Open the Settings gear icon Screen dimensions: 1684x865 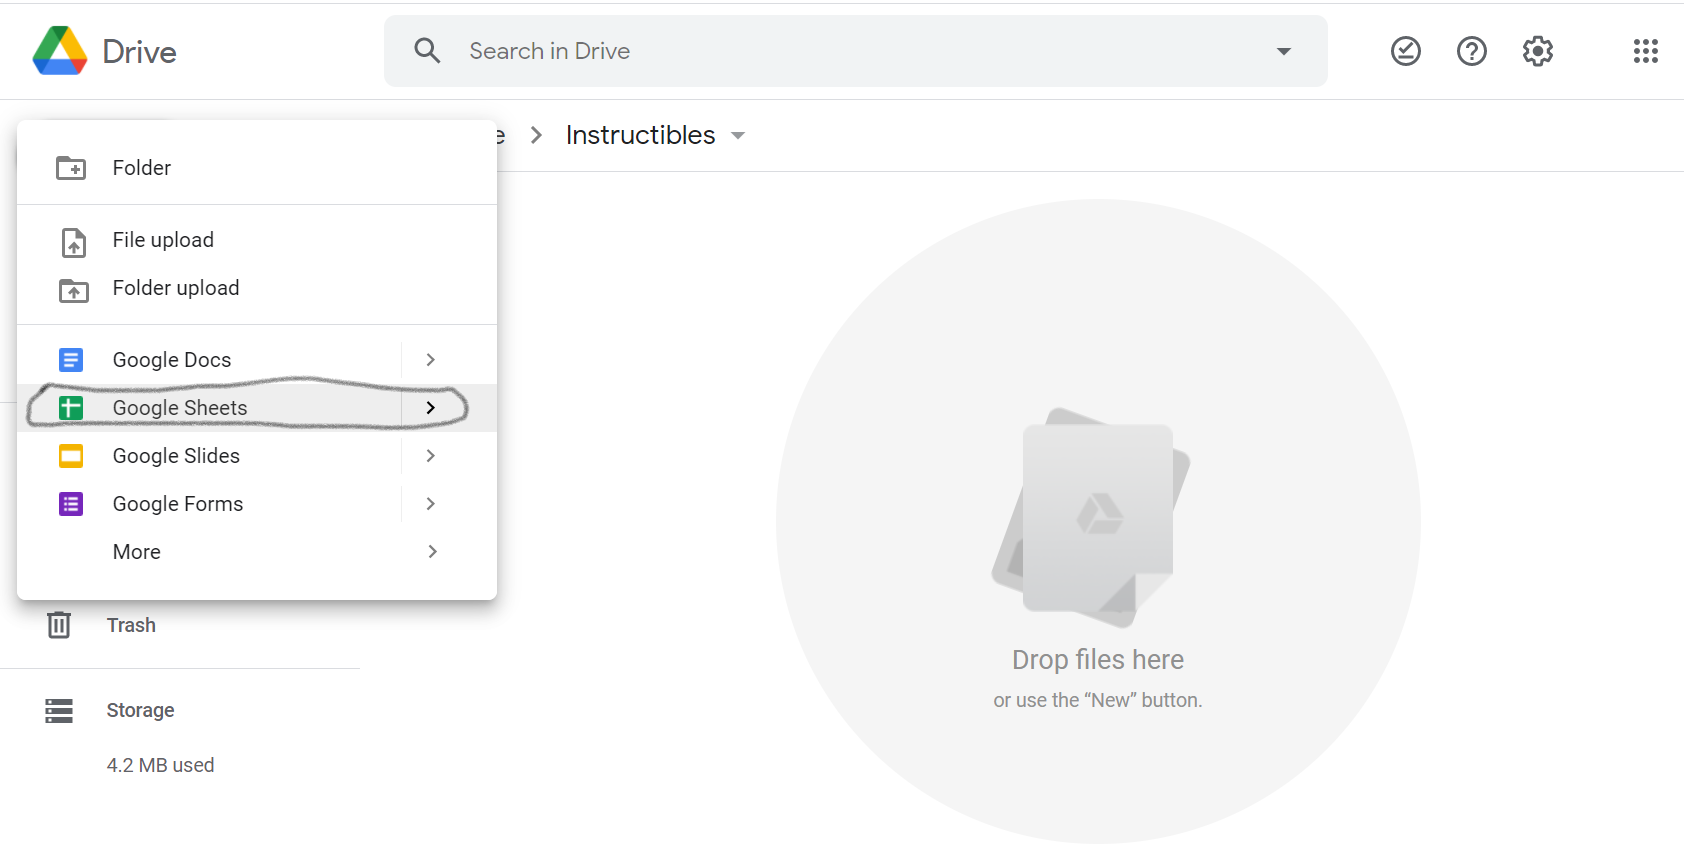1537,51
